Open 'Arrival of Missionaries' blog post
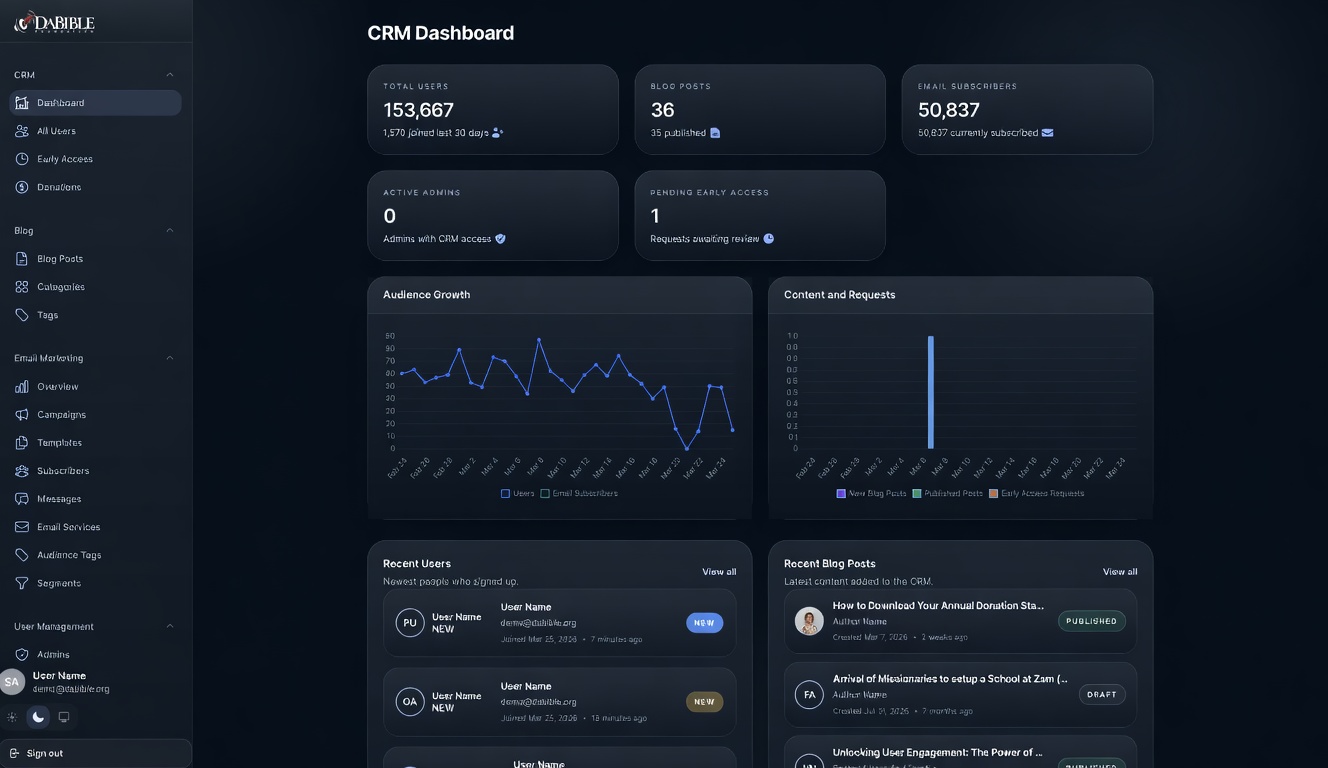This screenshot has width=1328, height=768. [950, 679]
